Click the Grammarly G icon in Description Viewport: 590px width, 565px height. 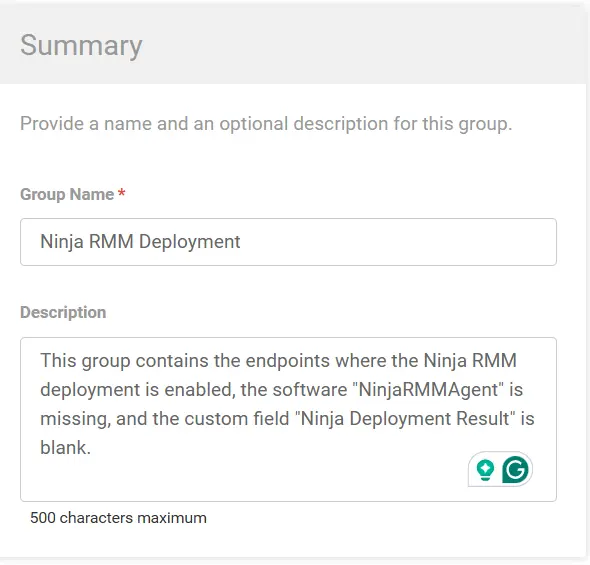tap(515, 469)
